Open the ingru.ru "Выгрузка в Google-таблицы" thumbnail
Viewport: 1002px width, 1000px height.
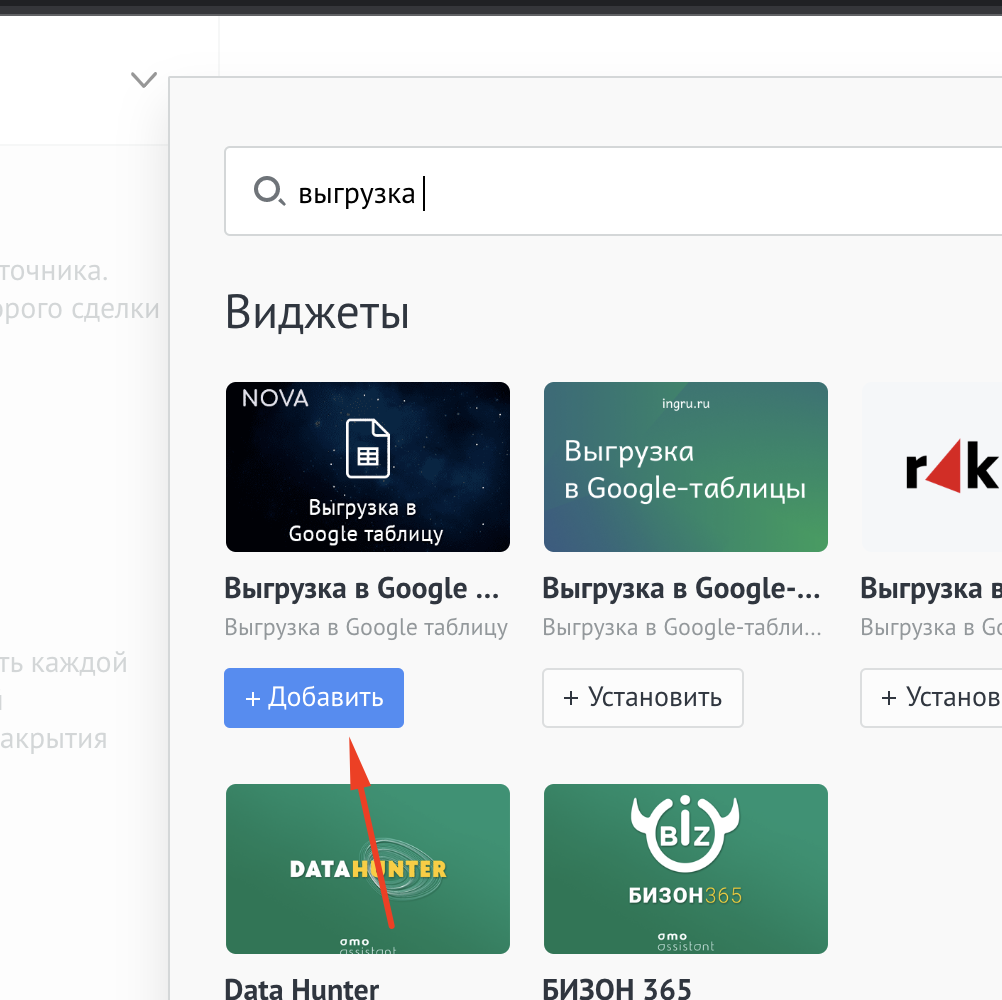pos(685,467)
